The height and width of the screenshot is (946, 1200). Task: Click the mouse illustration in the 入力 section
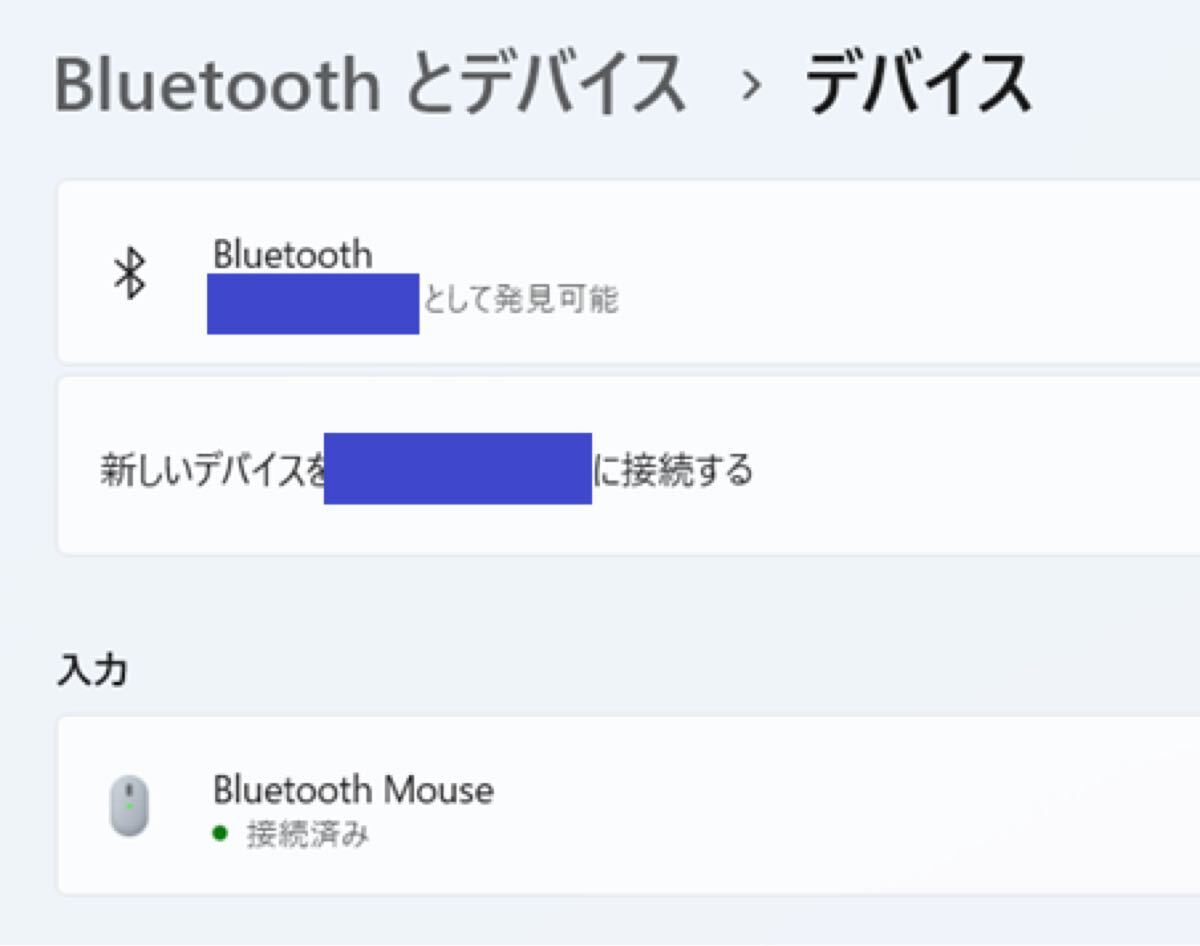click(130, 803)
